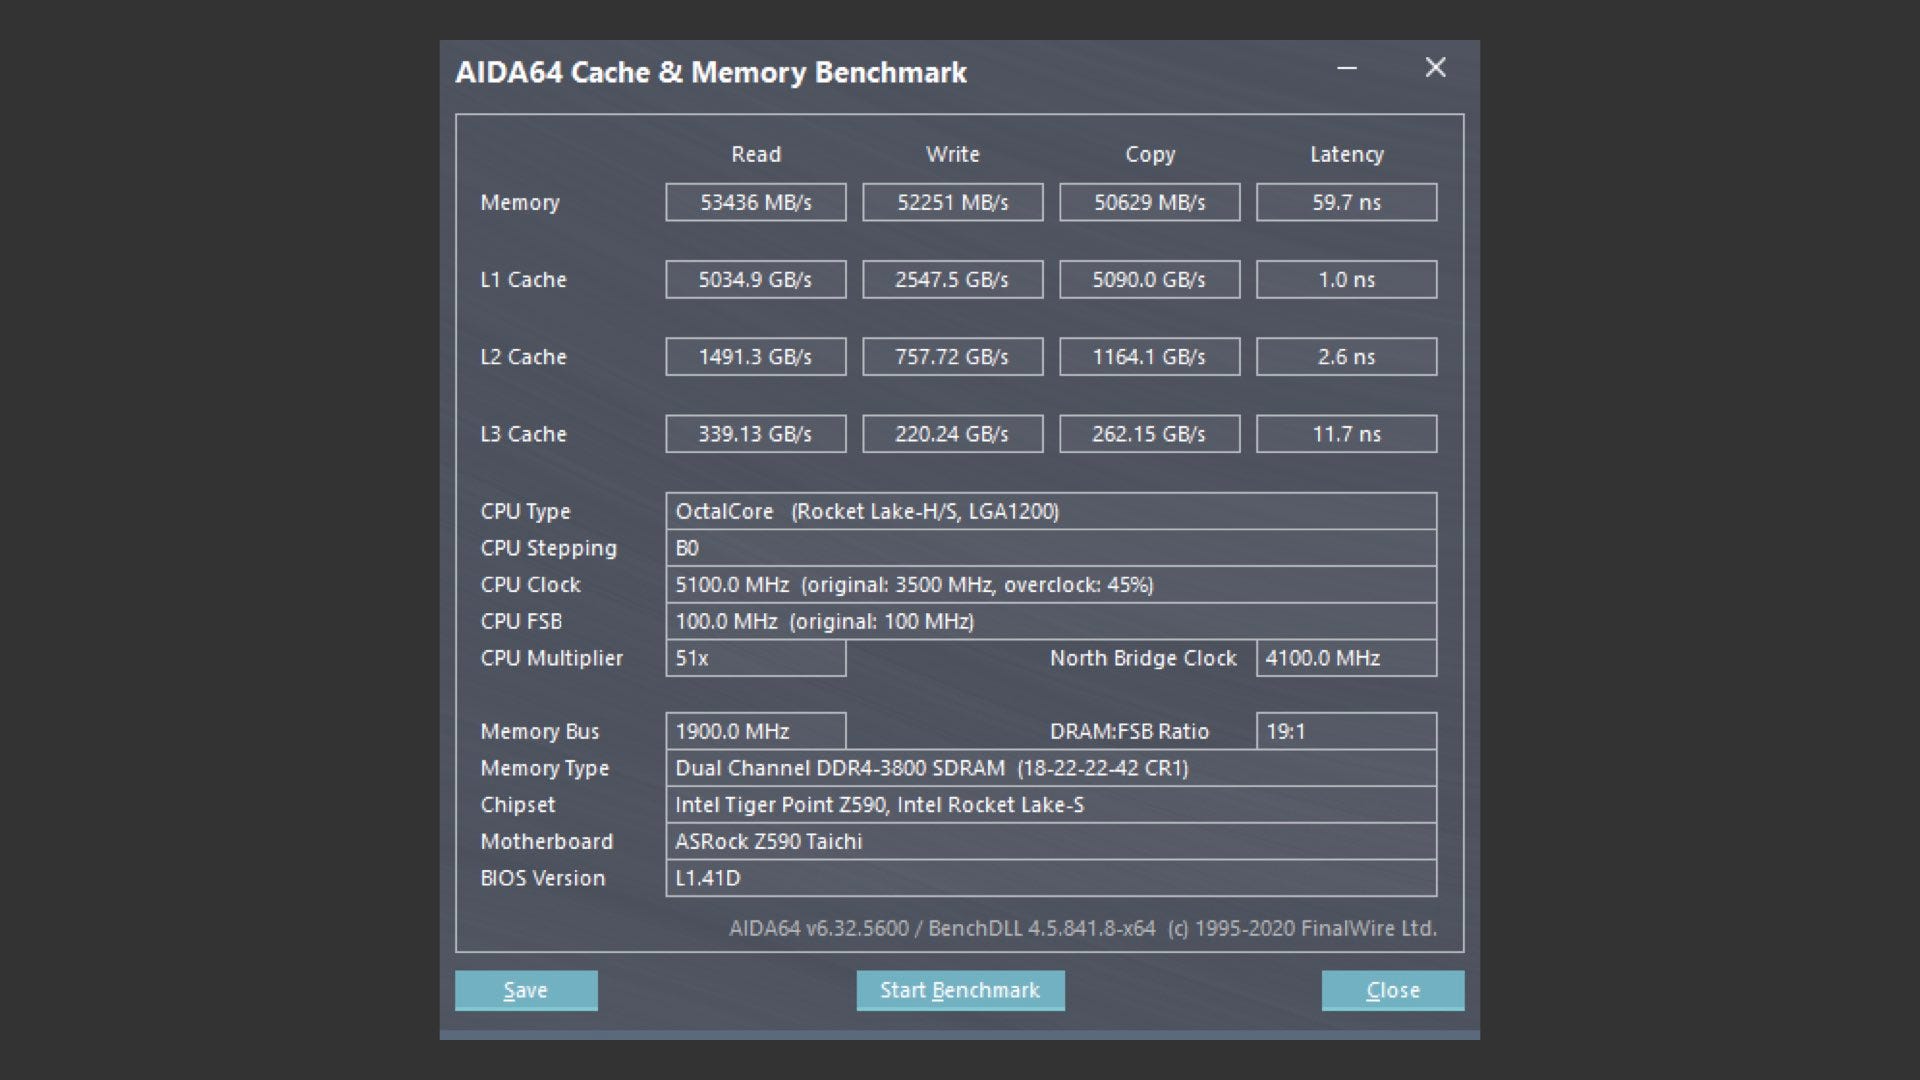This screenshot has width=1920, height=1080.
Task: Click the L1 Cache row label
Action: pos(523,280)
